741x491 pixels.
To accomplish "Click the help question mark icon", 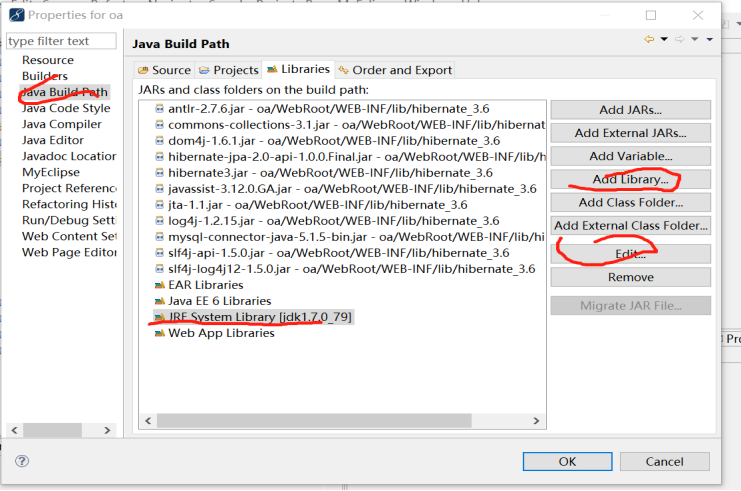I will click(22, 461).
